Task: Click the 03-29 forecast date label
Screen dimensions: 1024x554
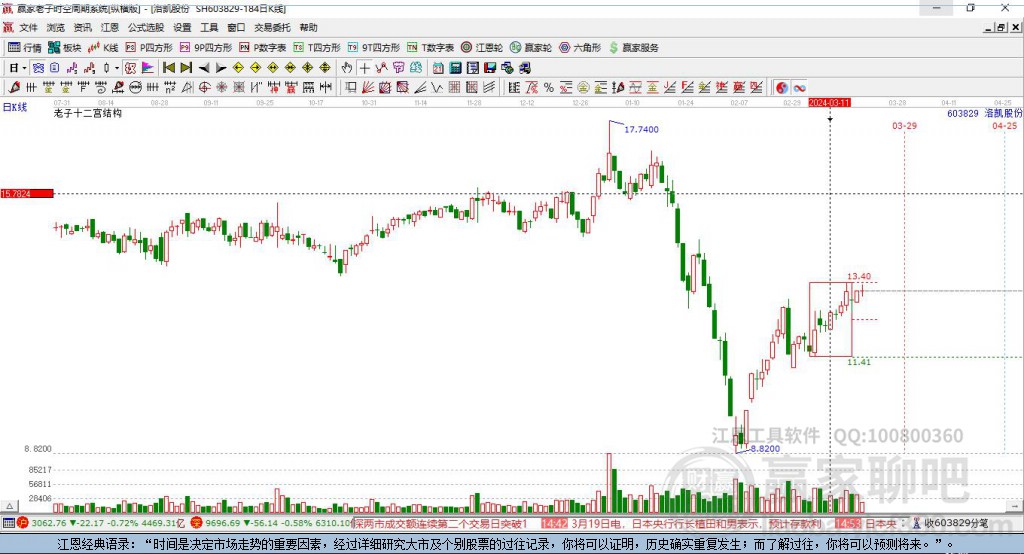Action: pyautogui.click(x=904, y=125)
